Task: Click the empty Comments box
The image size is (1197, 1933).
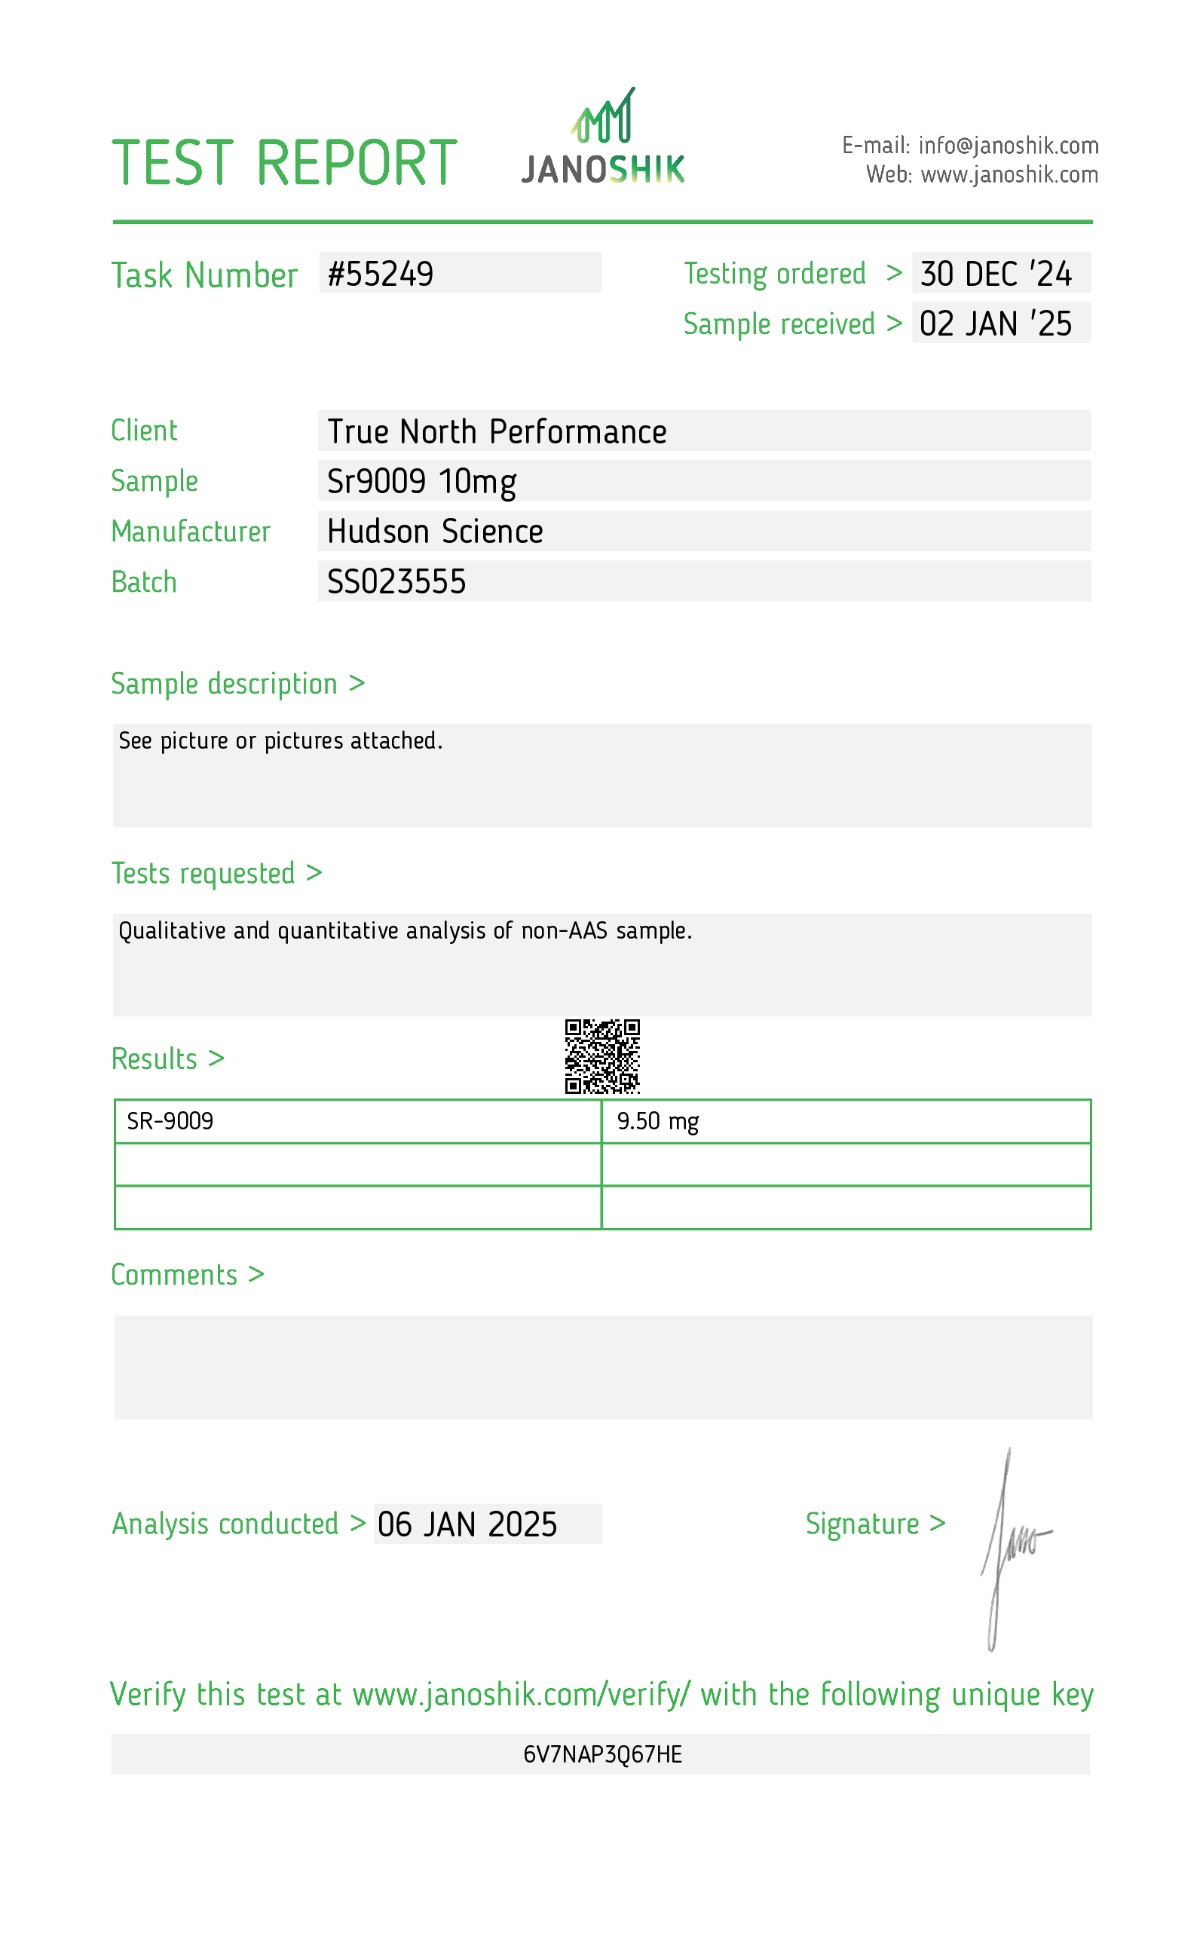Action: pyautogui.click(x=603, y=1367)
